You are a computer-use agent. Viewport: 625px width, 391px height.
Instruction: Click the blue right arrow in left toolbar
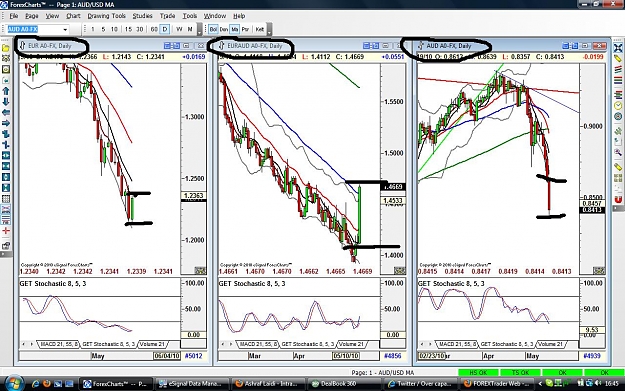tap(6, 124)
